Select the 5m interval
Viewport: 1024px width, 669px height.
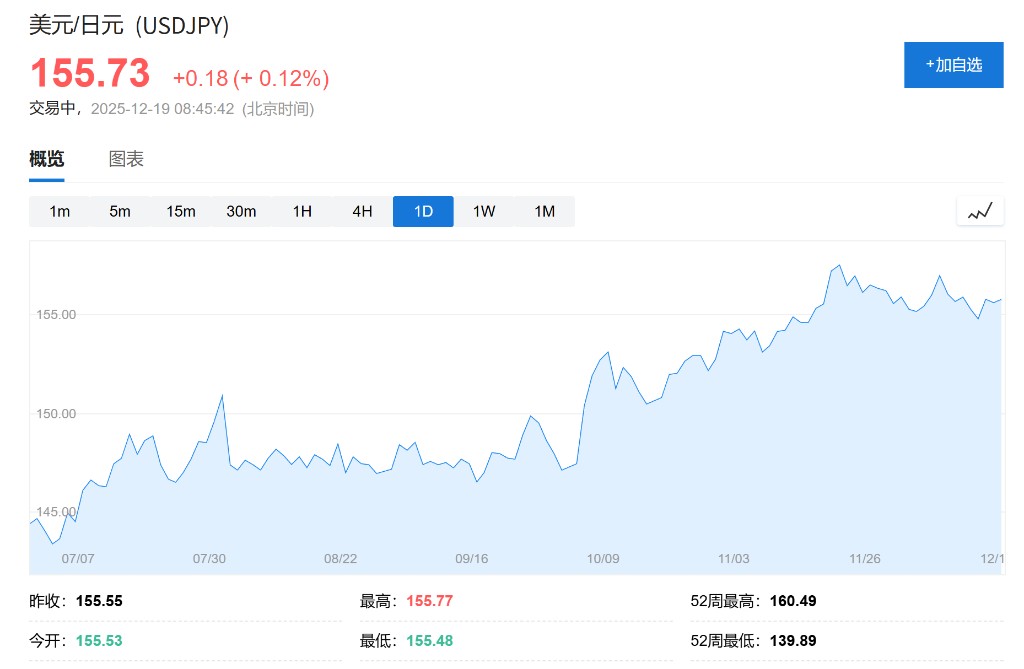pyautogui.click(x=120, y=211)
